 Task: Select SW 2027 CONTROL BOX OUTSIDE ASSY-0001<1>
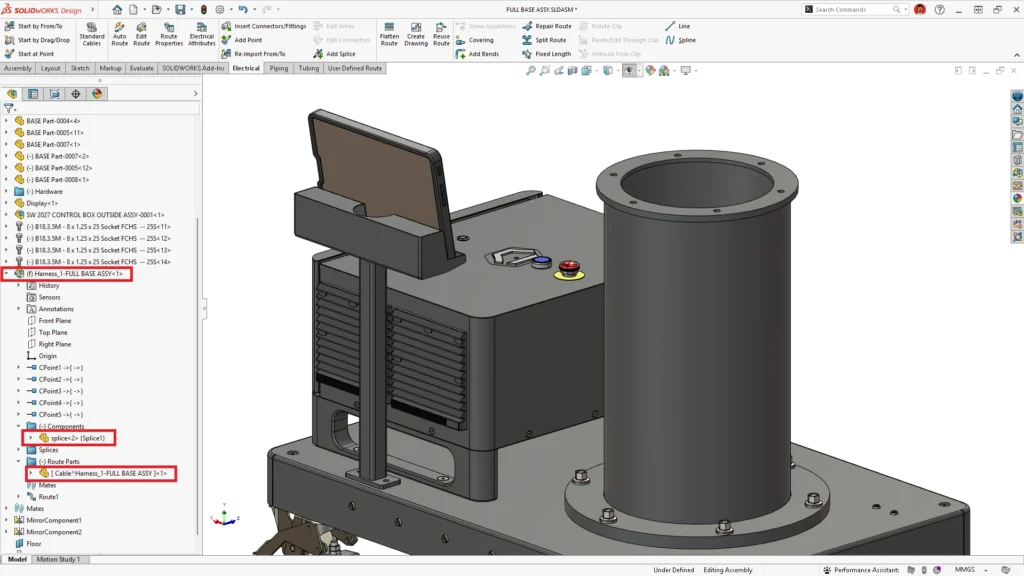click(95, 215)
